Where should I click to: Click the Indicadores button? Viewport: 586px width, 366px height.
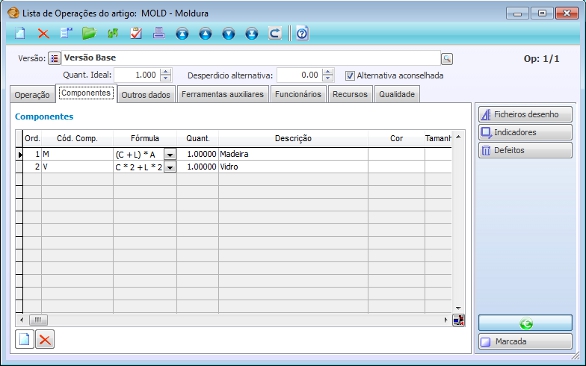pyautogui.click(x=525, y=132)
